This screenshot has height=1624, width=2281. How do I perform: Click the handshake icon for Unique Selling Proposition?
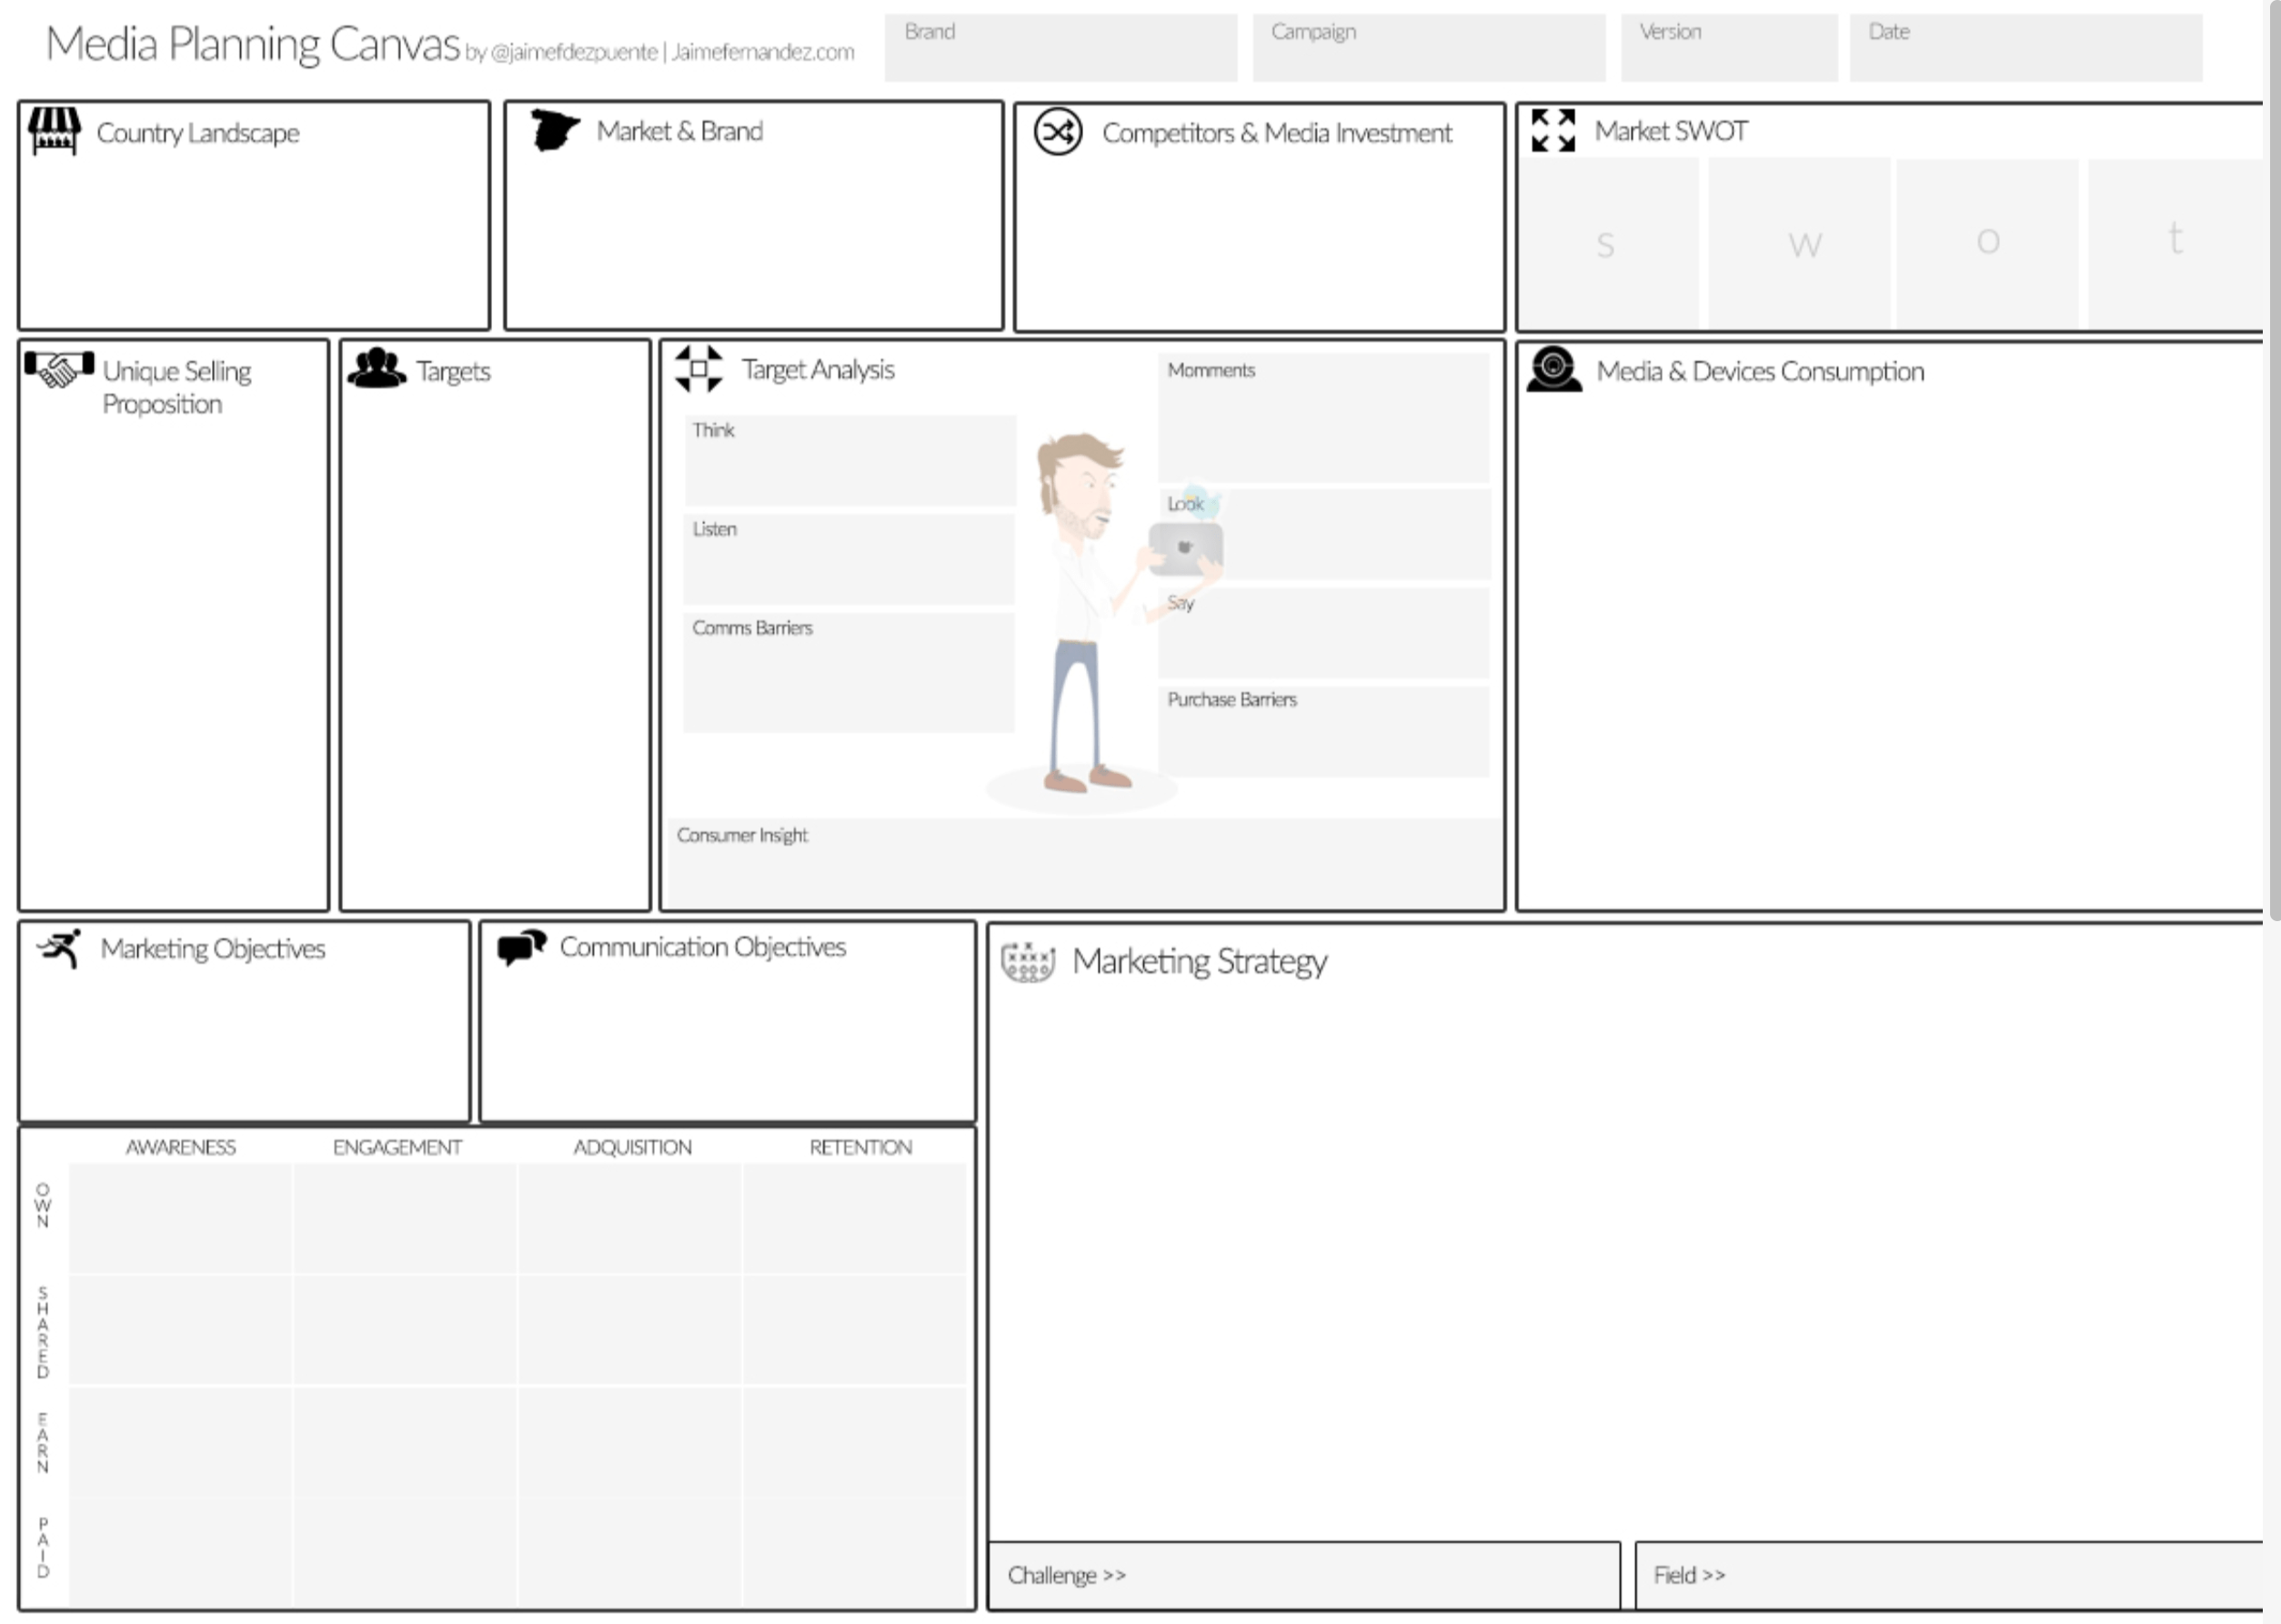coord(59,369)
